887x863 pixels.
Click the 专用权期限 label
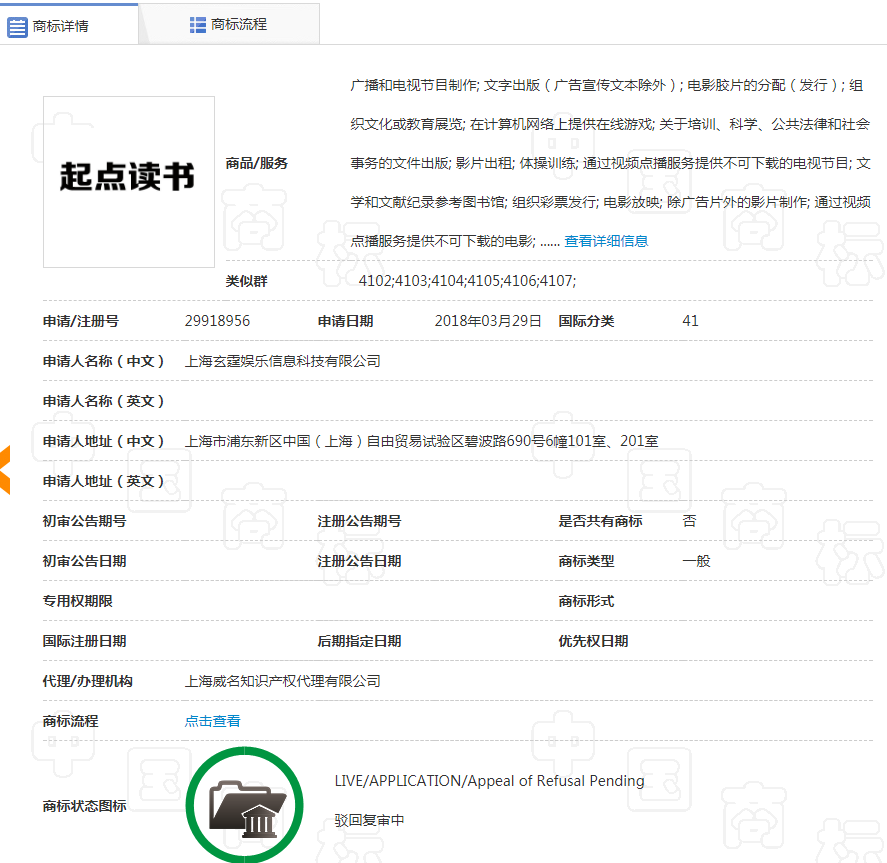[77, 601]
